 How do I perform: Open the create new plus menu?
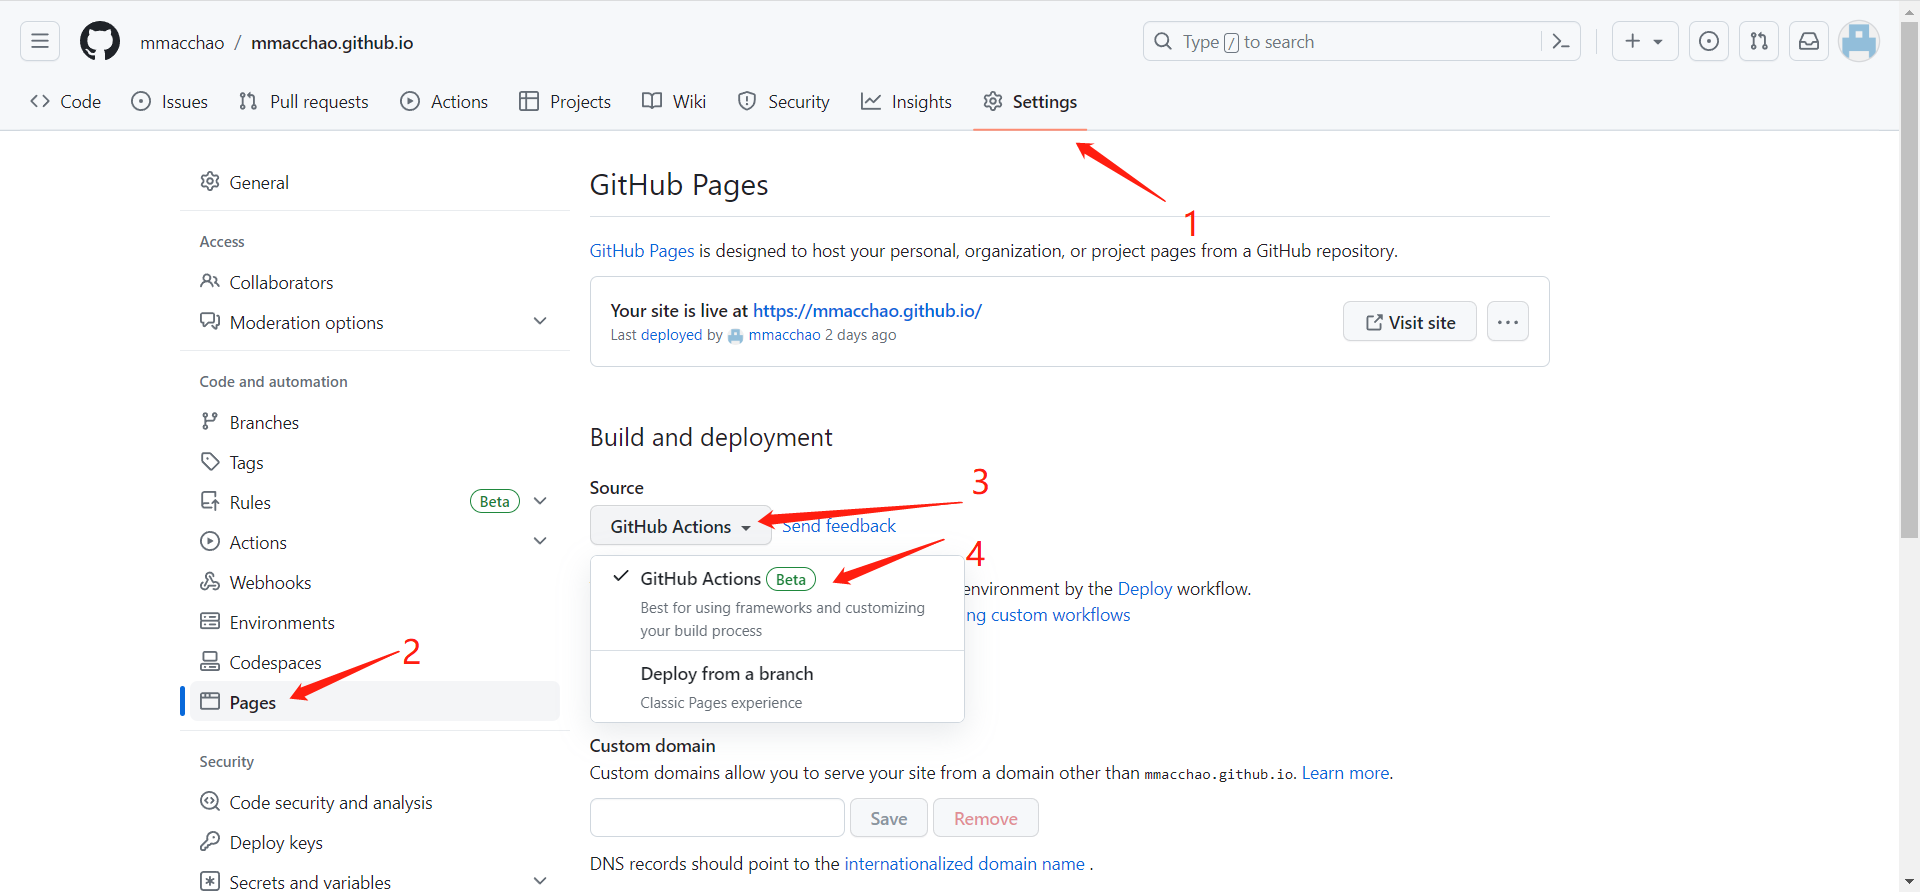click(1644, 41)
